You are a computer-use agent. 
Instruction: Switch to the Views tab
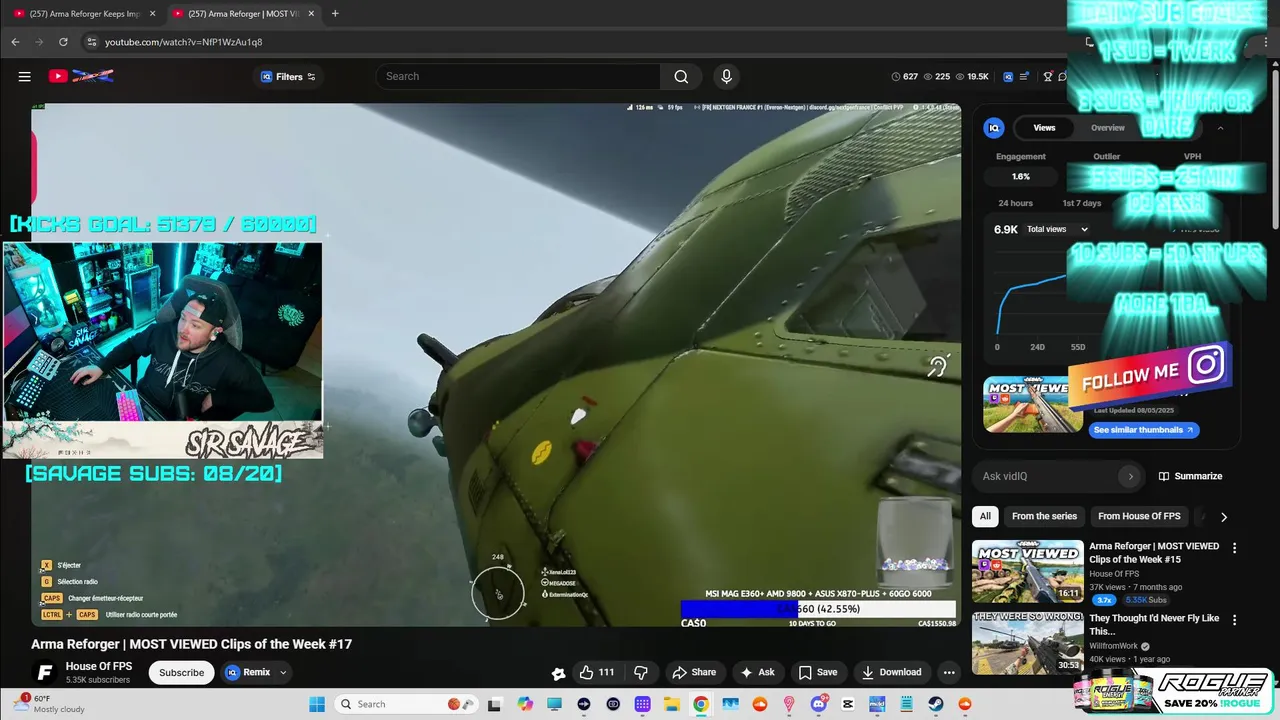point(1044,128)
